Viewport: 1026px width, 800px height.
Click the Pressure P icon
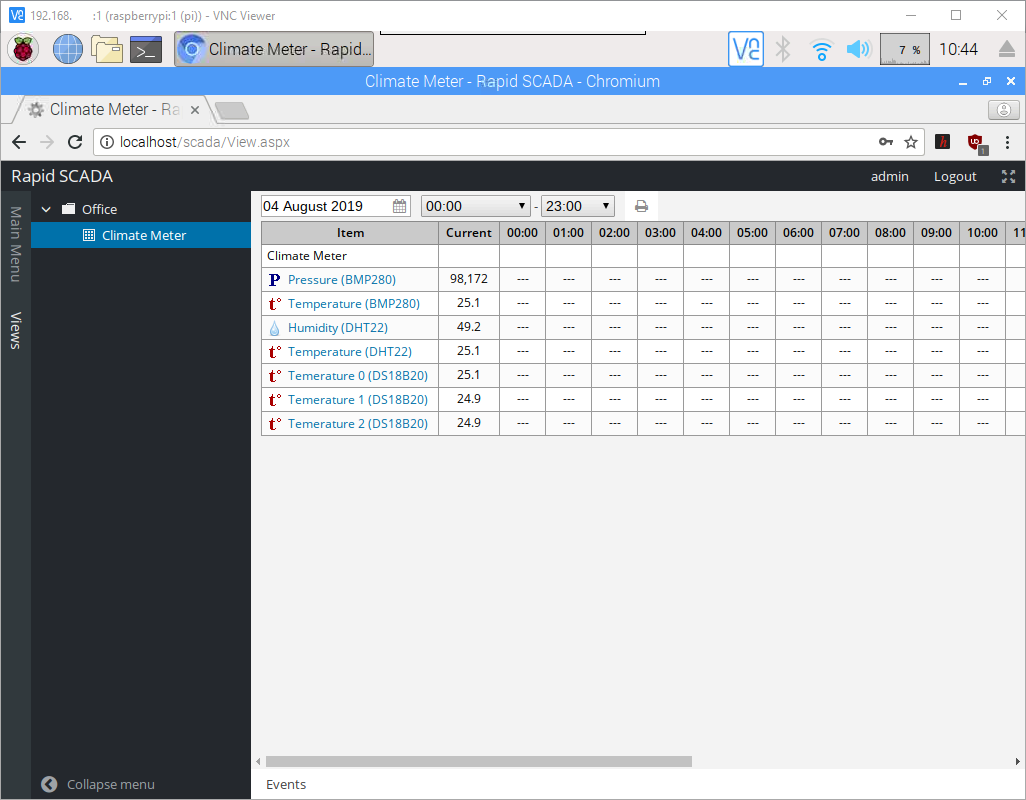[x=274, y=279]
